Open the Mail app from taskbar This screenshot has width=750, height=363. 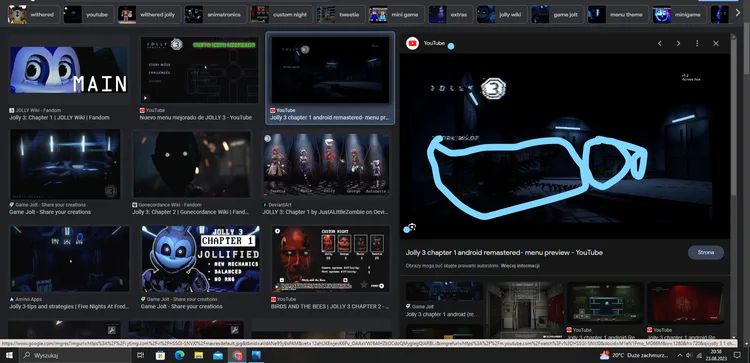coord(218,355)
